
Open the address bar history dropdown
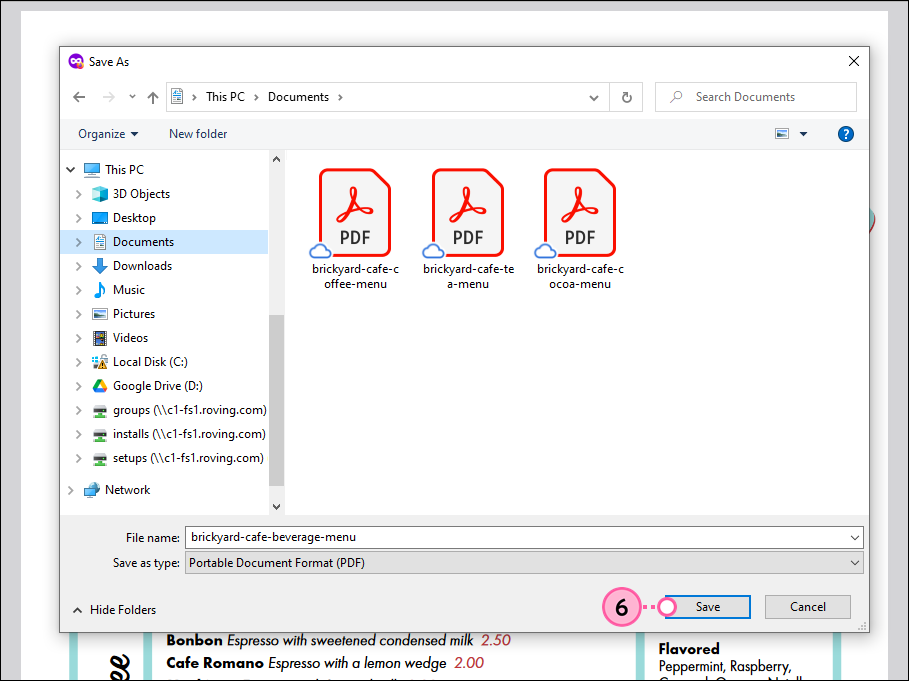[594, 97]
